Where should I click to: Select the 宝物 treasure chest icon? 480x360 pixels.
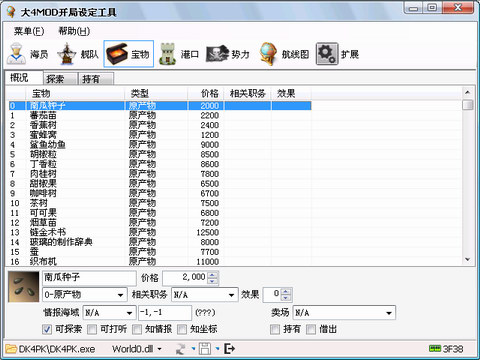pos(117,54)
